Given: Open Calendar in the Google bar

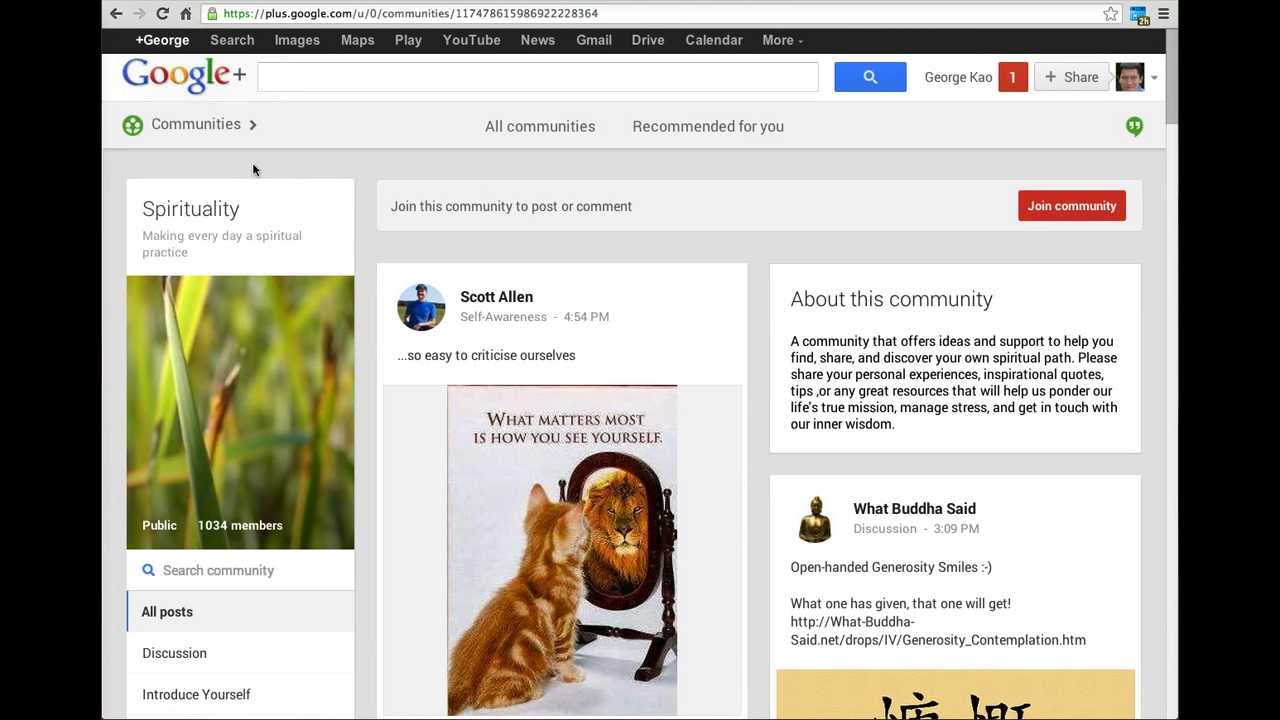Looking at the screenshot, I should click(714, 40).
